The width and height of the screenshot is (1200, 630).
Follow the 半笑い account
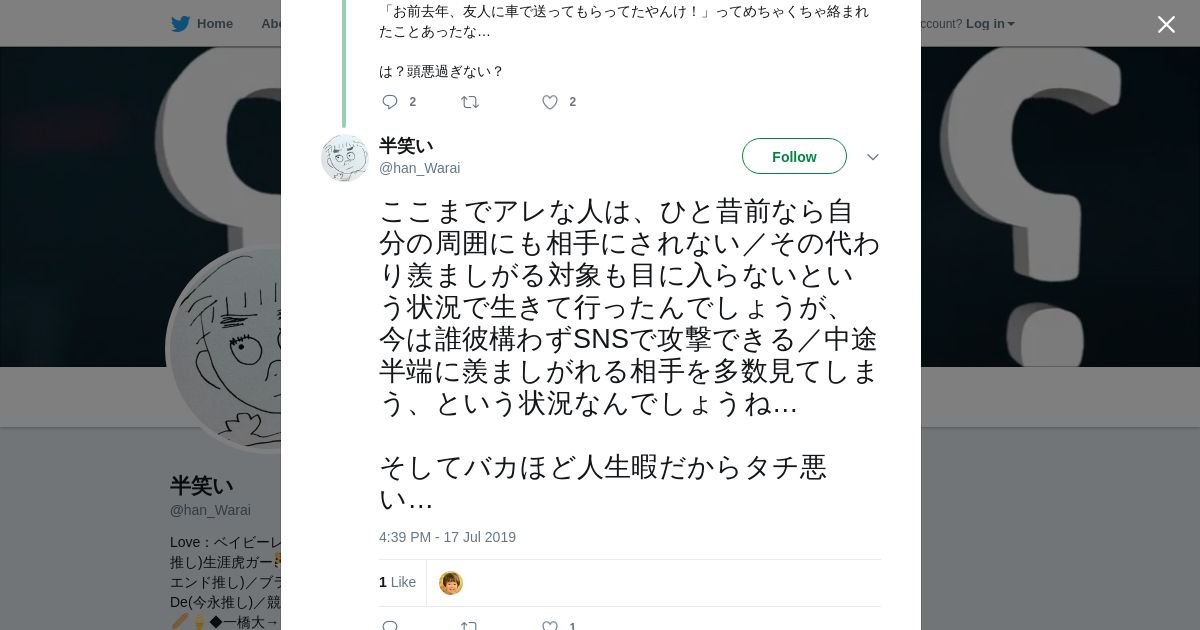794,157
